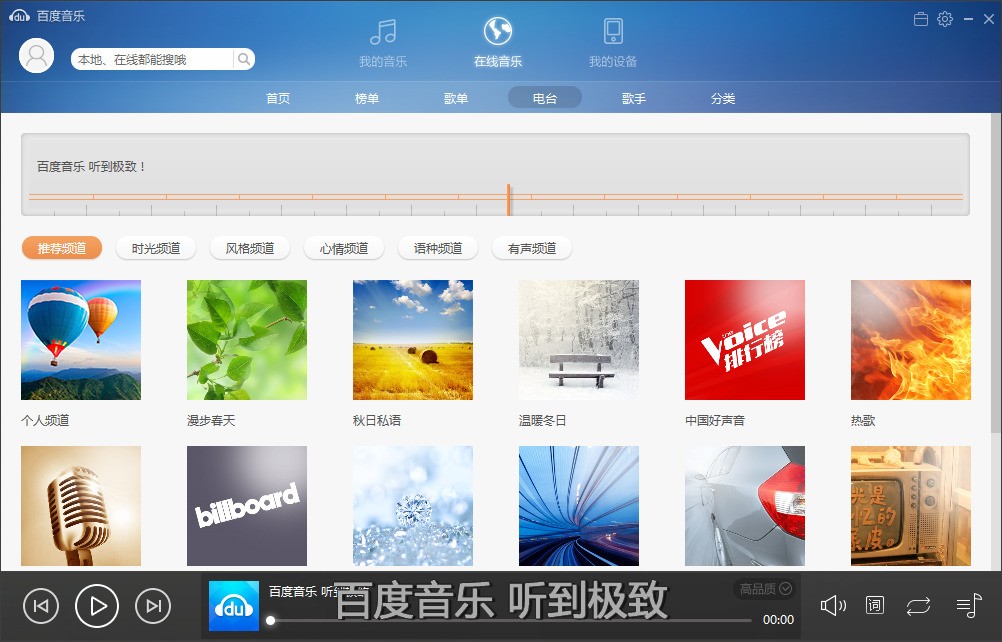Open the 我的设备 phone icon
The height and width of the screenshot is (642, 1002).
pos(613,31)
